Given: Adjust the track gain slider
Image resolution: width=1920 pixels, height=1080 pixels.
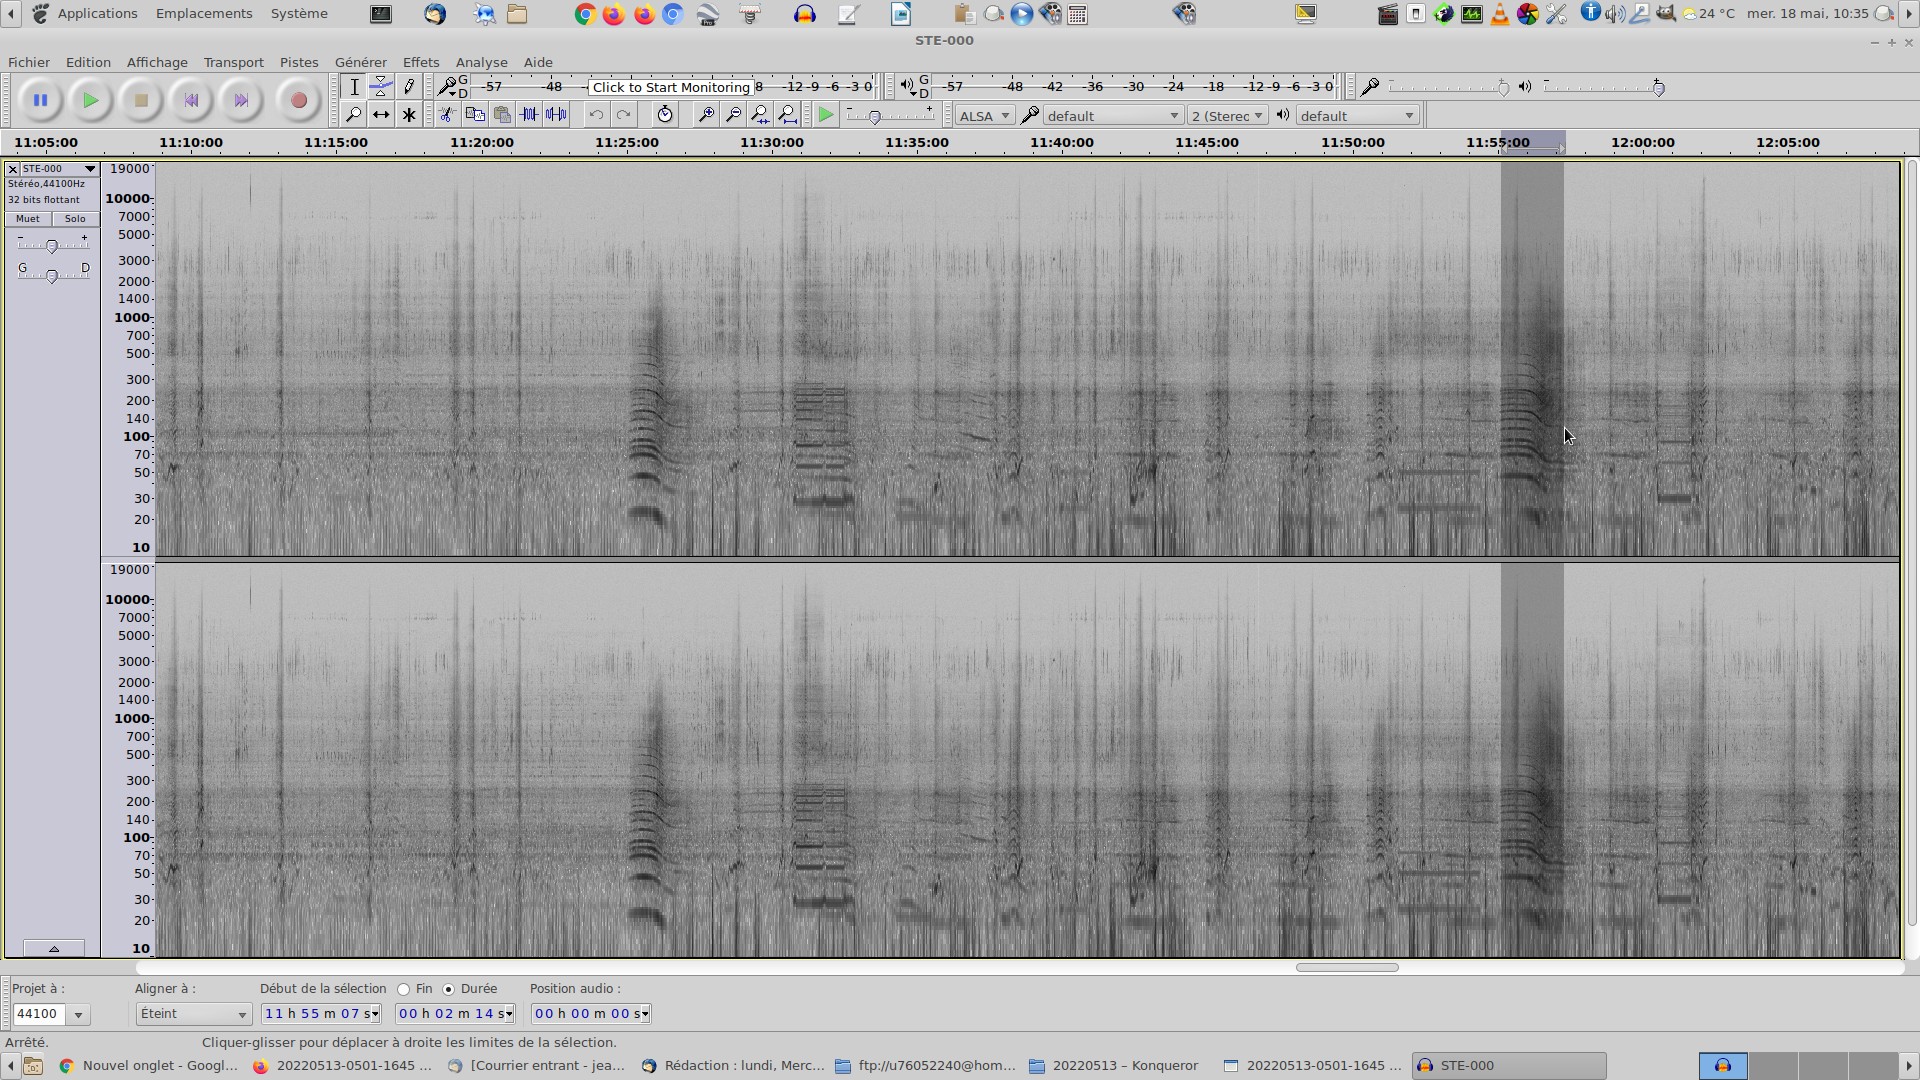Looking at the screenshot, I should (52, 246).
